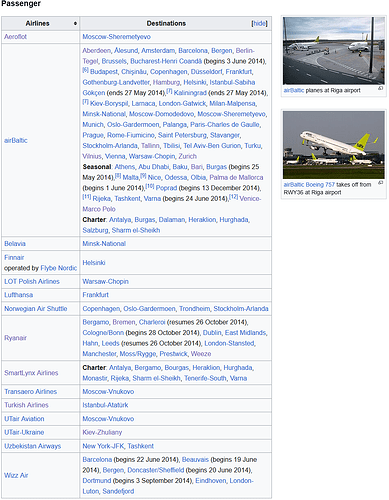
Task: Open the Ryanair airline link
Action: [15, 338]
